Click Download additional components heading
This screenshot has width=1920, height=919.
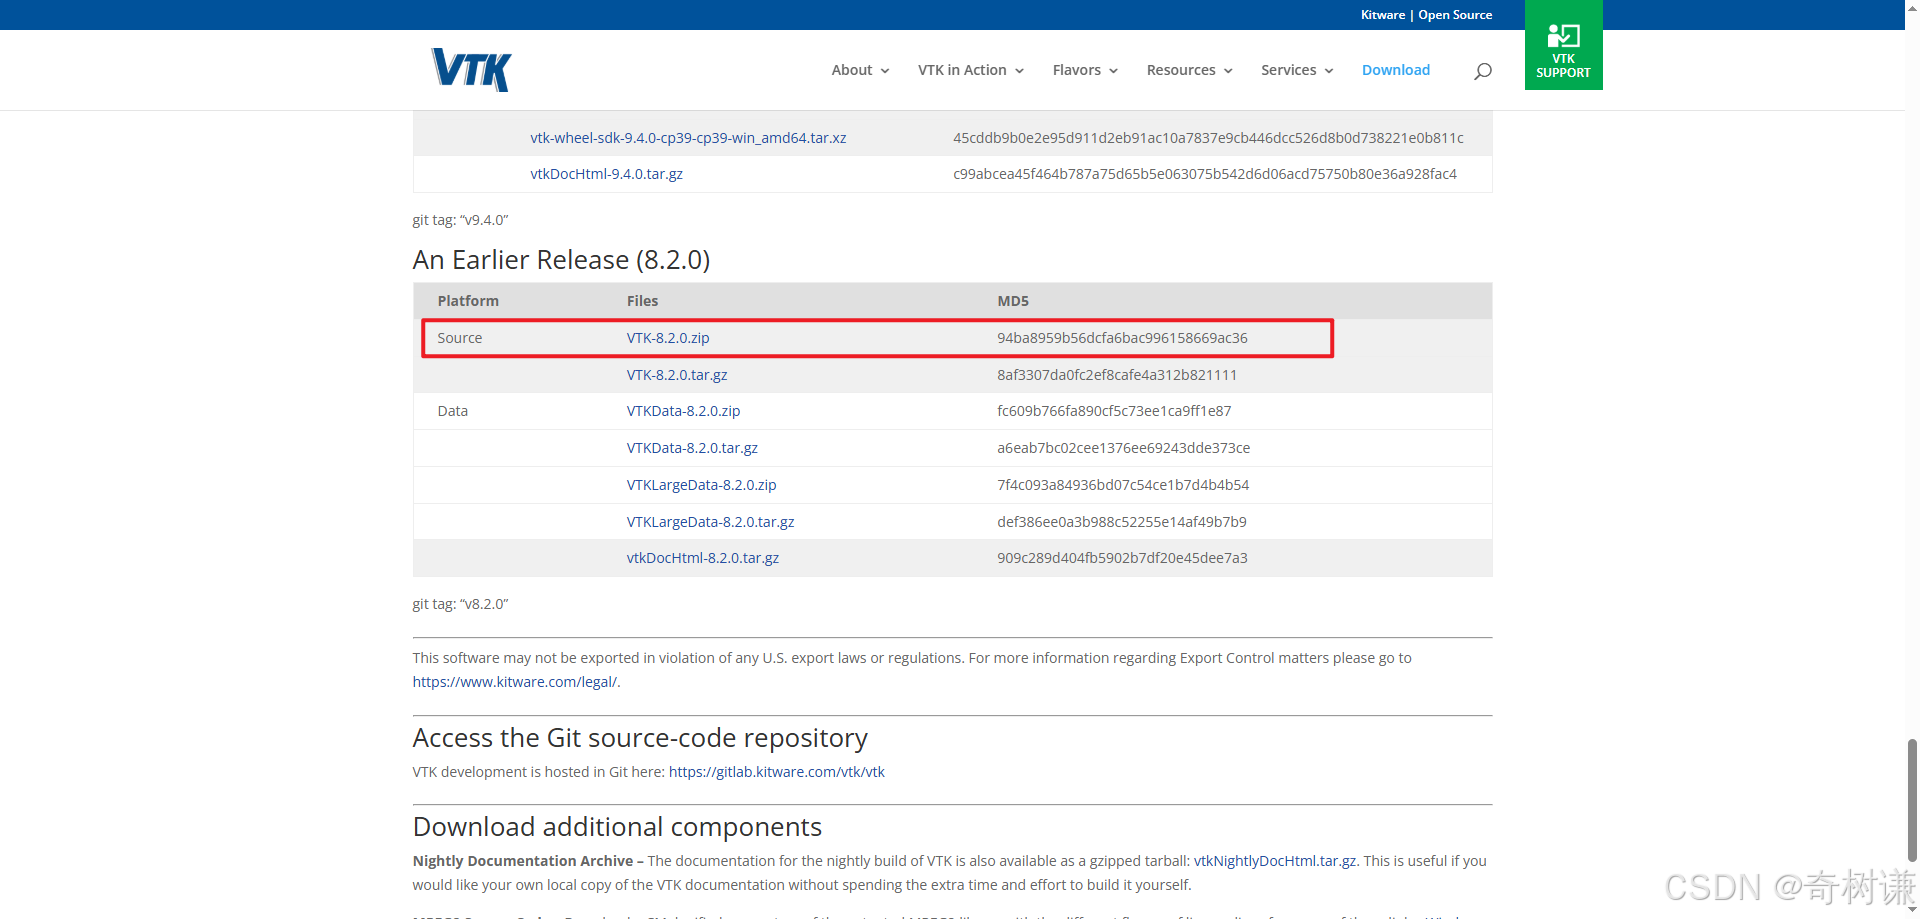617,827
